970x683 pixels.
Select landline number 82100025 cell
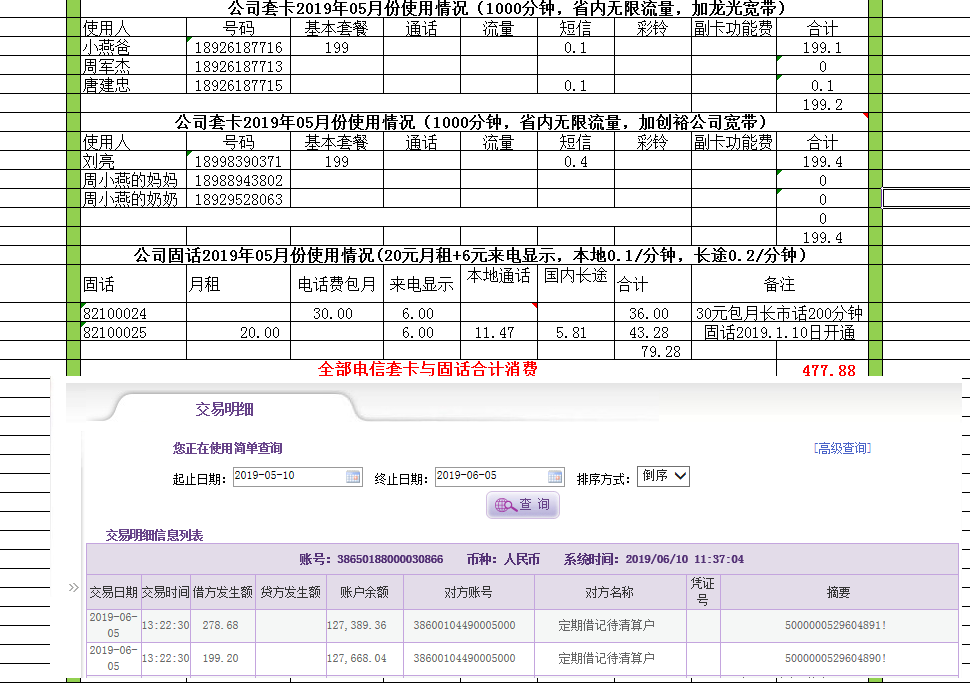pyautogui.click(x=133, y=333)
